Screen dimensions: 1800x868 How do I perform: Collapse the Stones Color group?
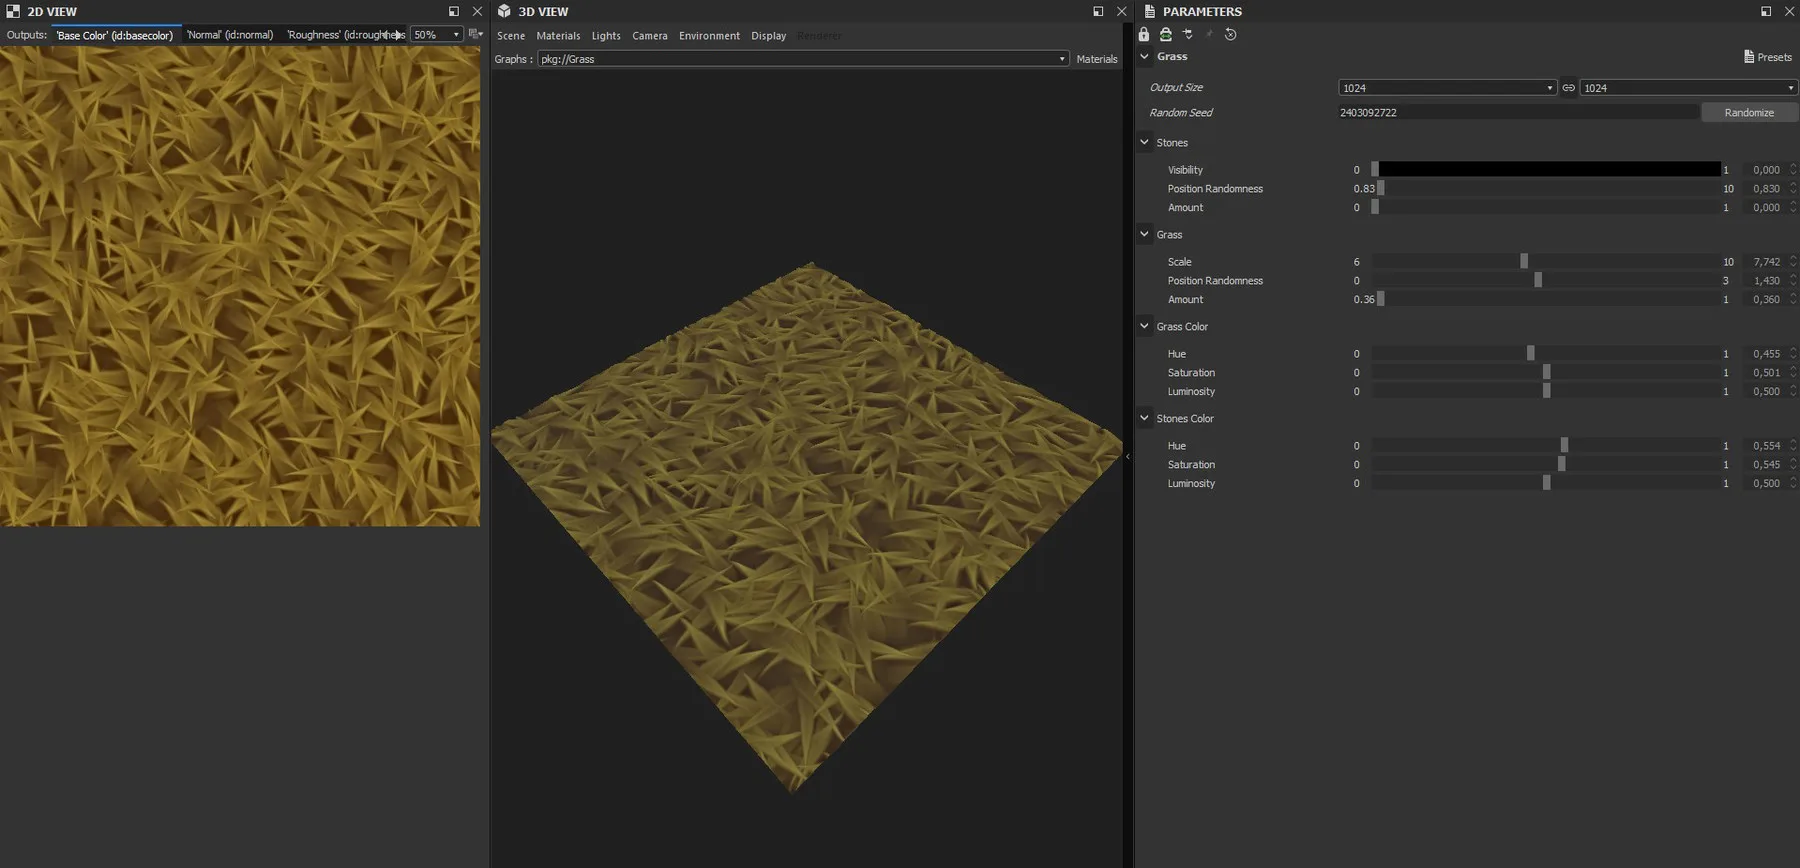tap(1145, 418)
